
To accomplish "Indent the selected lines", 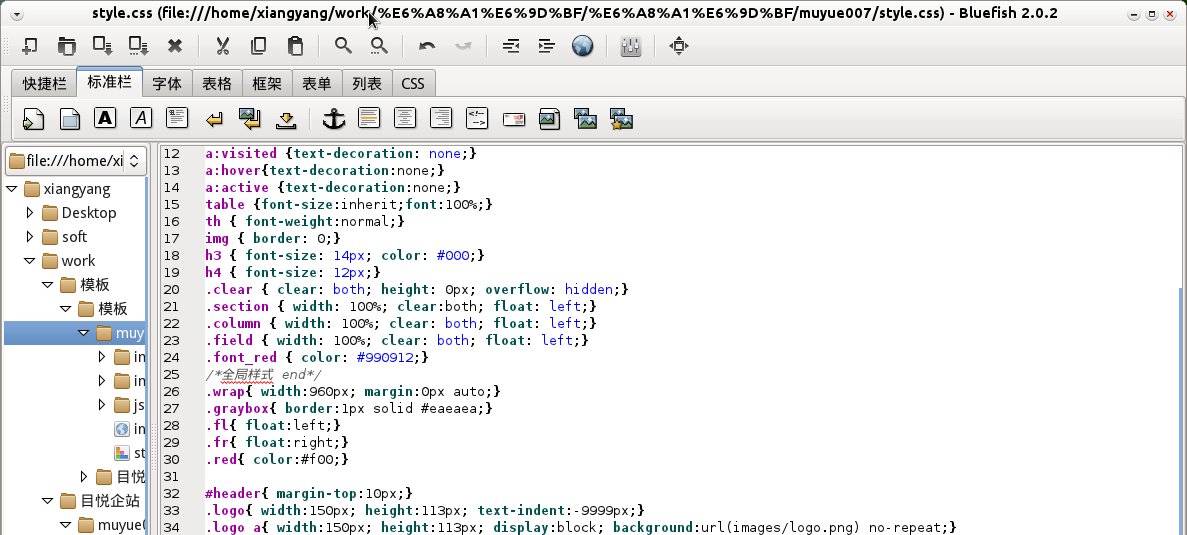I will (x=547, y=46).
